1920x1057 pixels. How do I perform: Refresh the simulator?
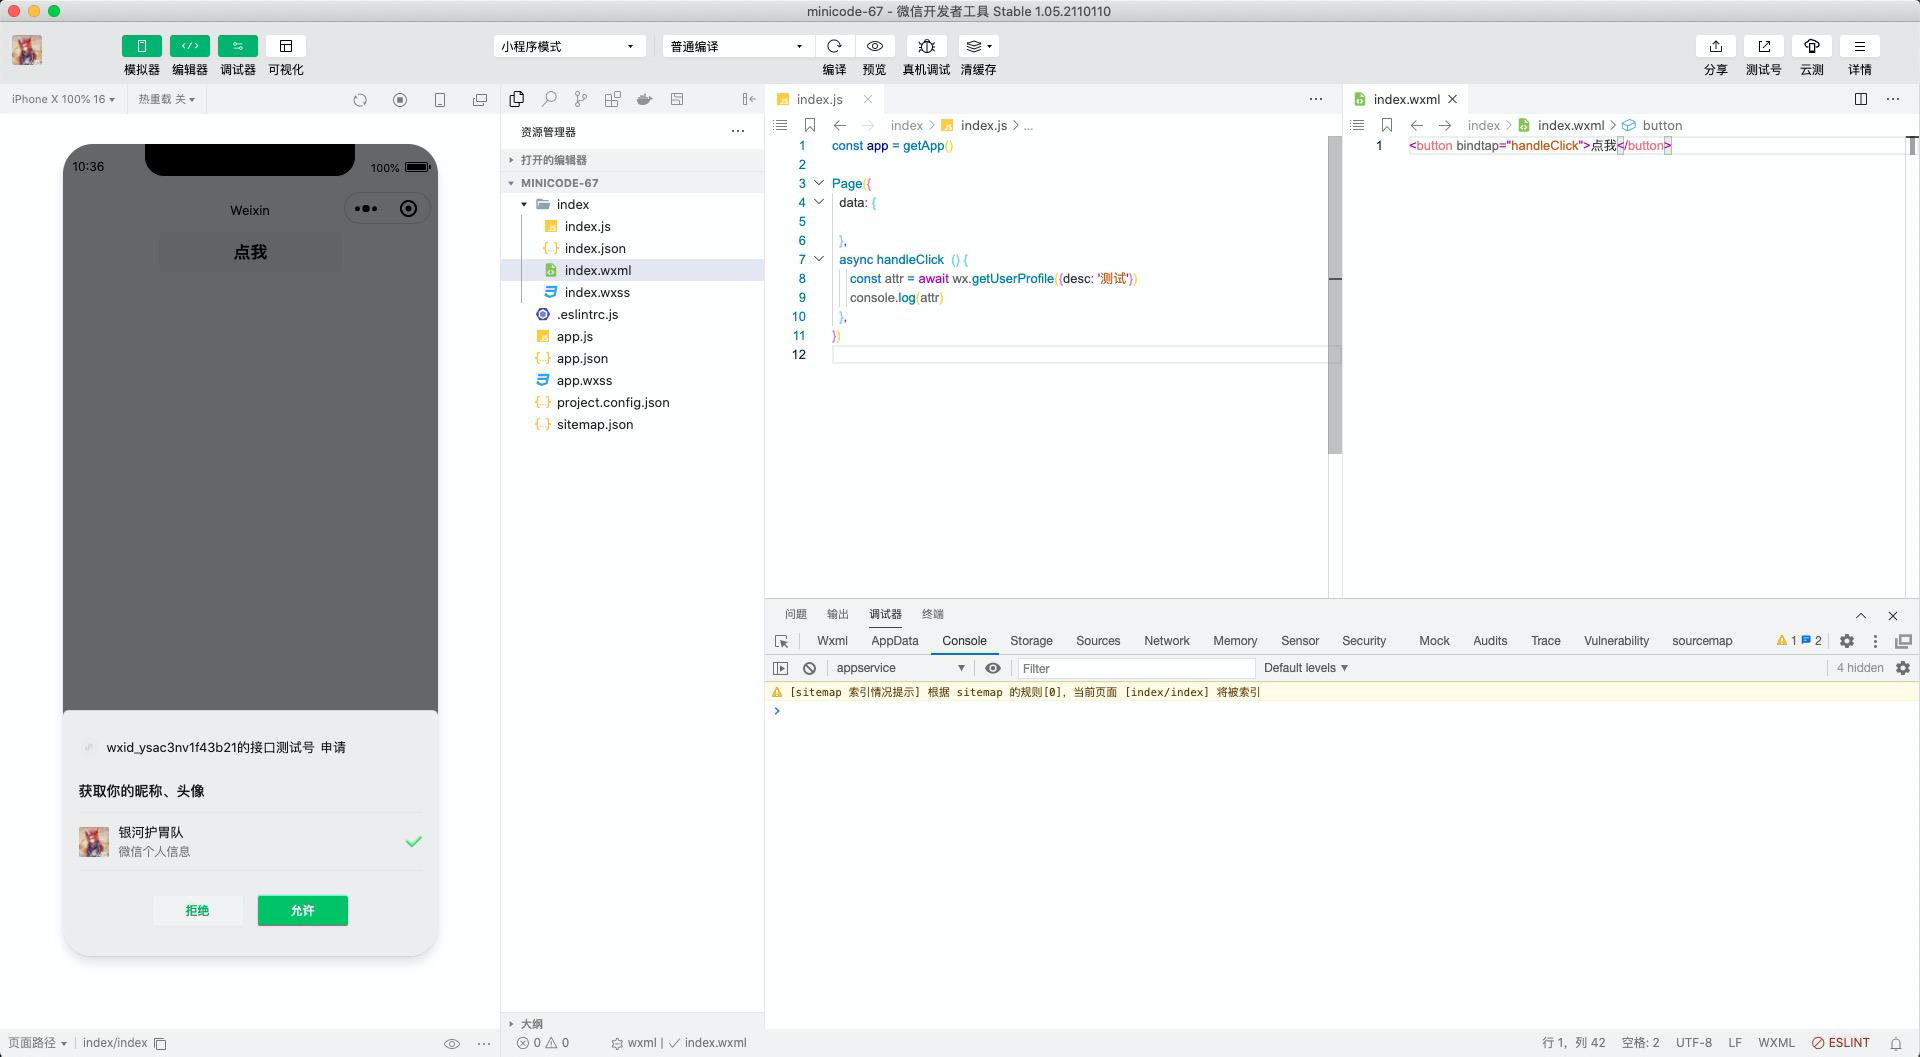(360, 99)
